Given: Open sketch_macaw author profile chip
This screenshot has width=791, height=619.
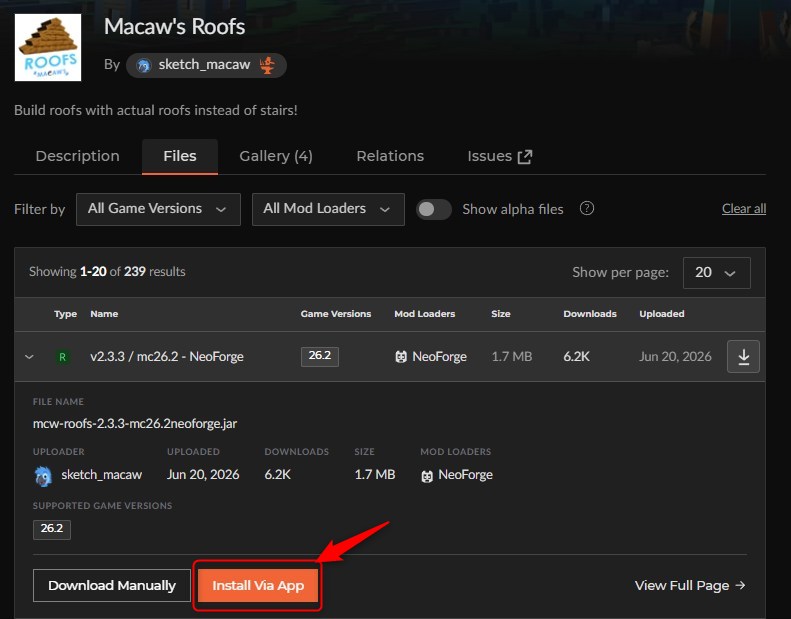Looking at the screenshot, I should 206,65.
